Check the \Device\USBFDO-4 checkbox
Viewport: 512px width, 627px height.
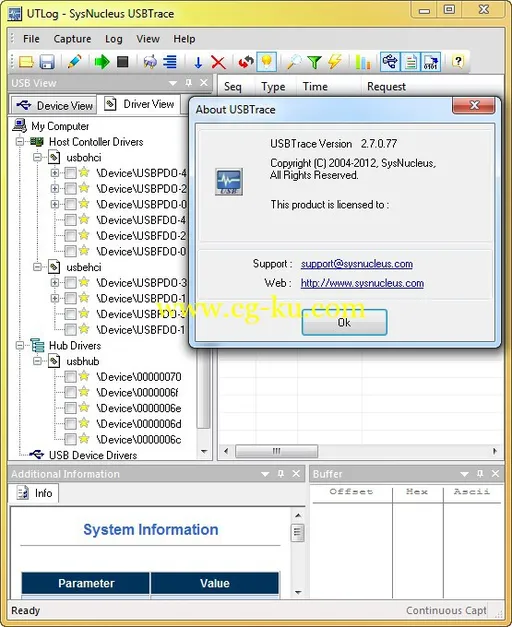tap(70, 220)
